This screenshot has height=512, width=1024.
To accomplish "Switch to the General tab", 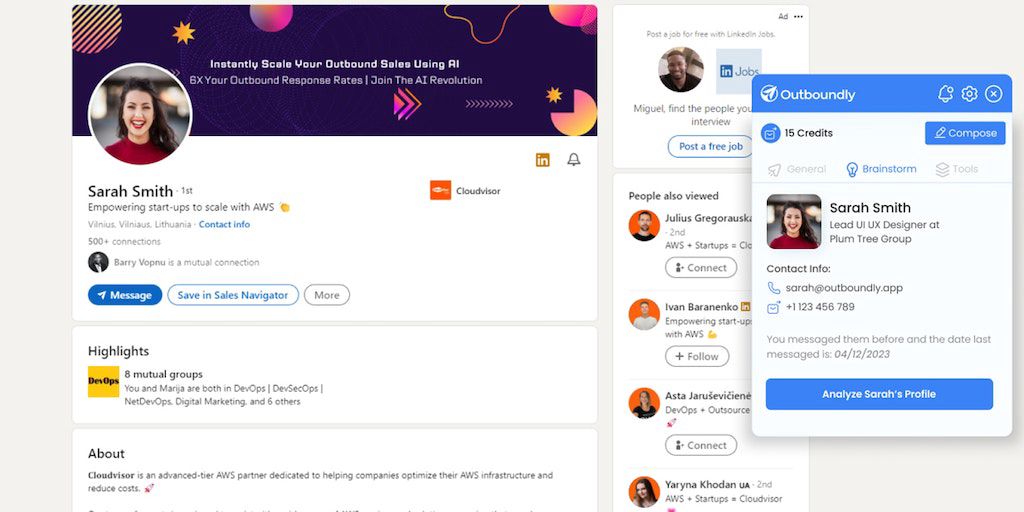I will click(797, 169).
